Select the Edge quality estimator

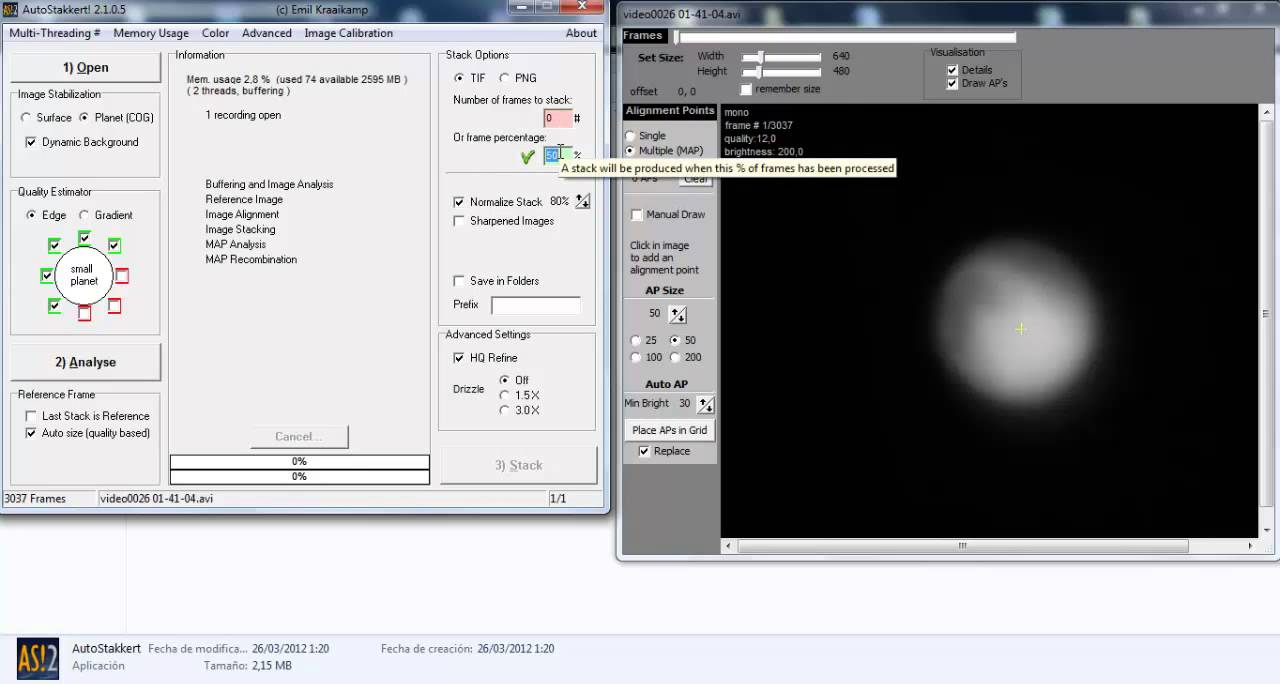32,215
